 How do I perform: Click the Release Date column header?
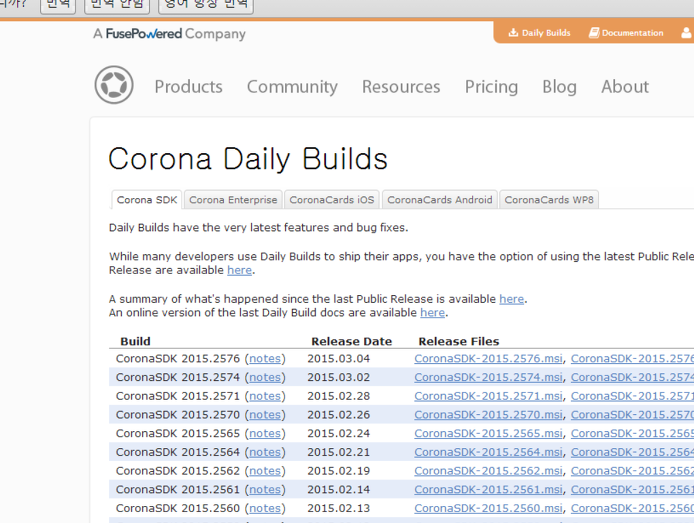click(351, 342)
